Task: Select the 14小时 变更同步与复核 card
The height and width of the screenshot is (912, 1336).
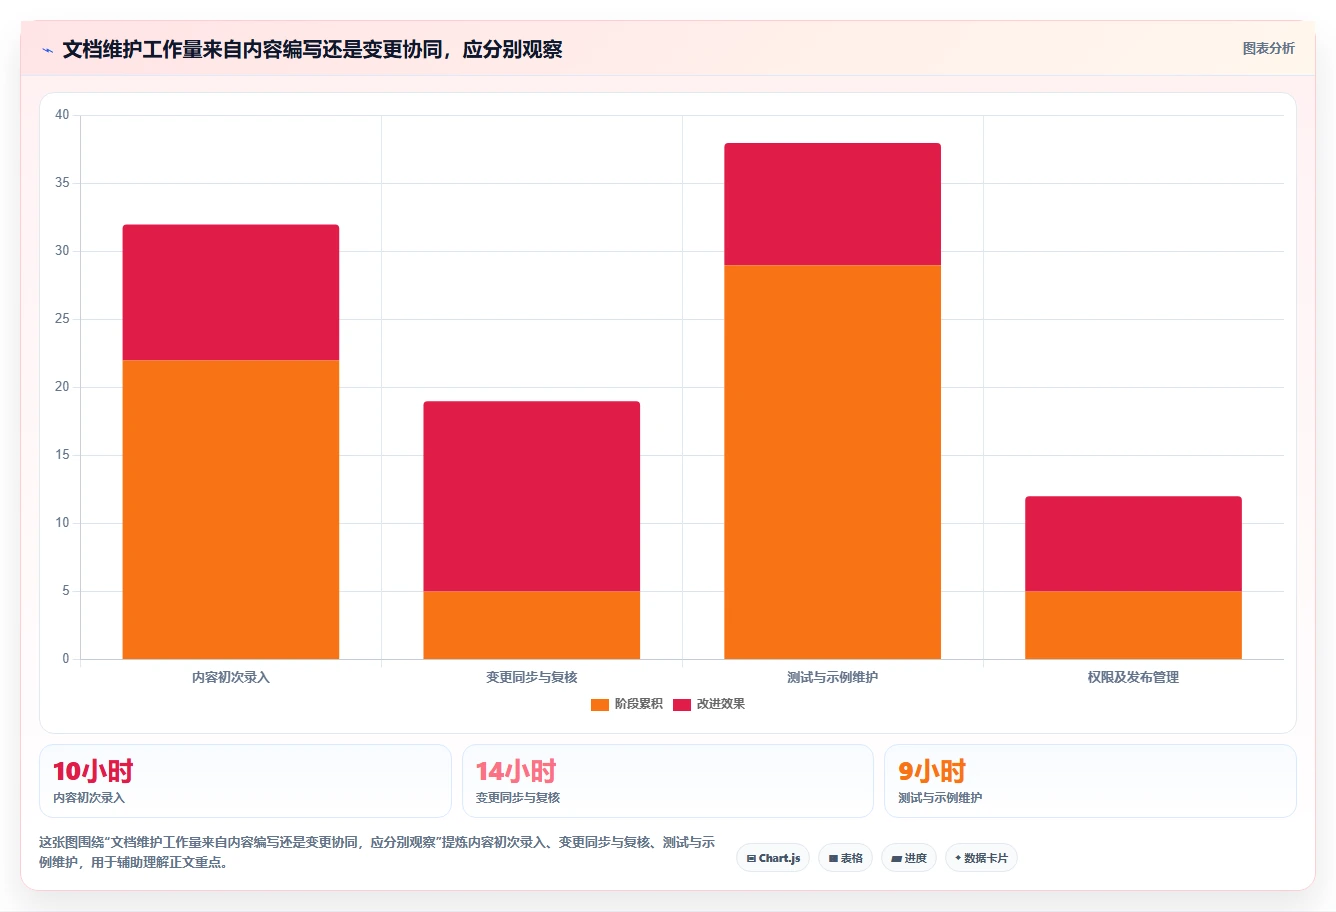Action: coord(668,781)
